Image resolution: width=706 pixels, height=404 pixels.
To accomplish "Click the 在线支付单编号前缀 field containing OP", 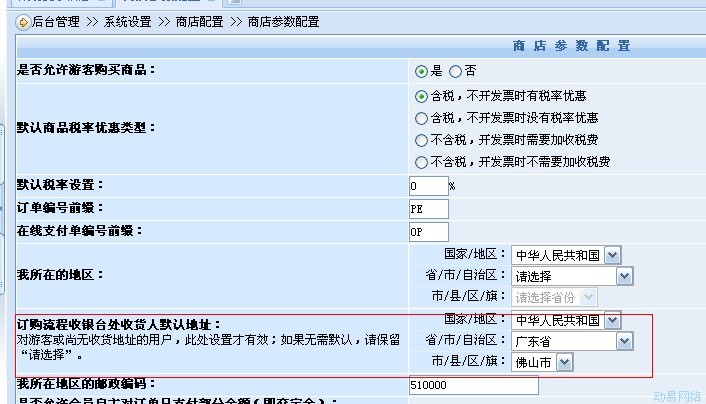I will point(428,231).
